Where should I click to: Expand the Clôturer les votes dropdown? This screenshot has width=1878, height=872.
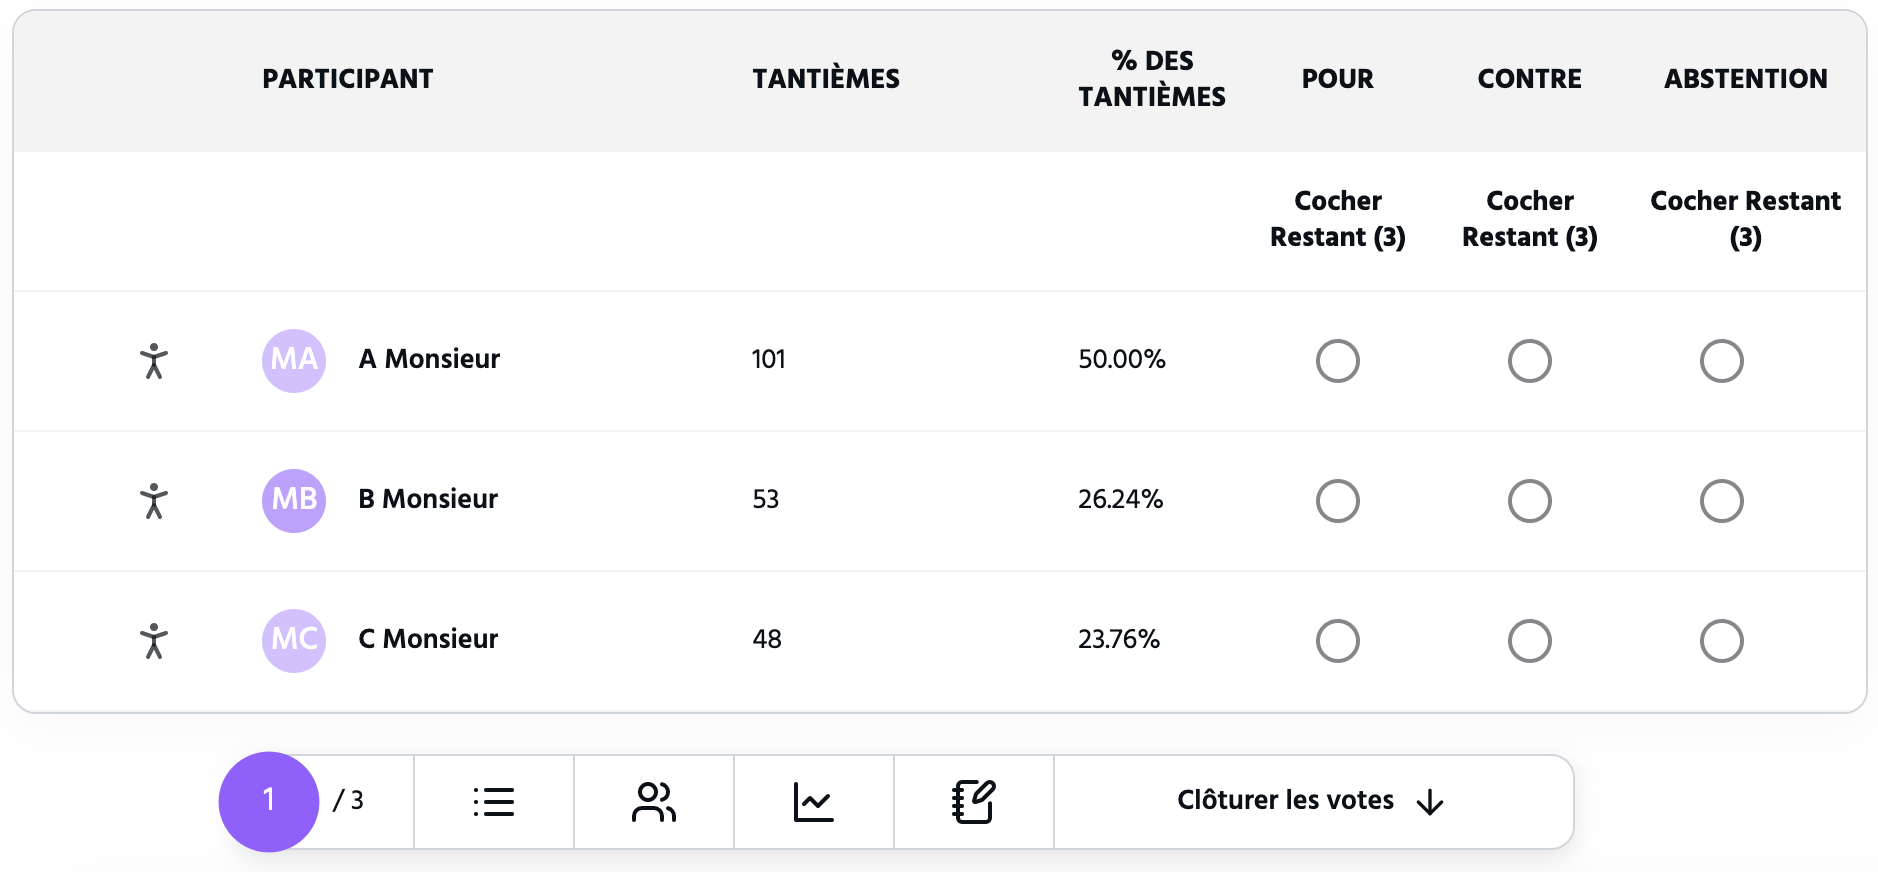1286,801
